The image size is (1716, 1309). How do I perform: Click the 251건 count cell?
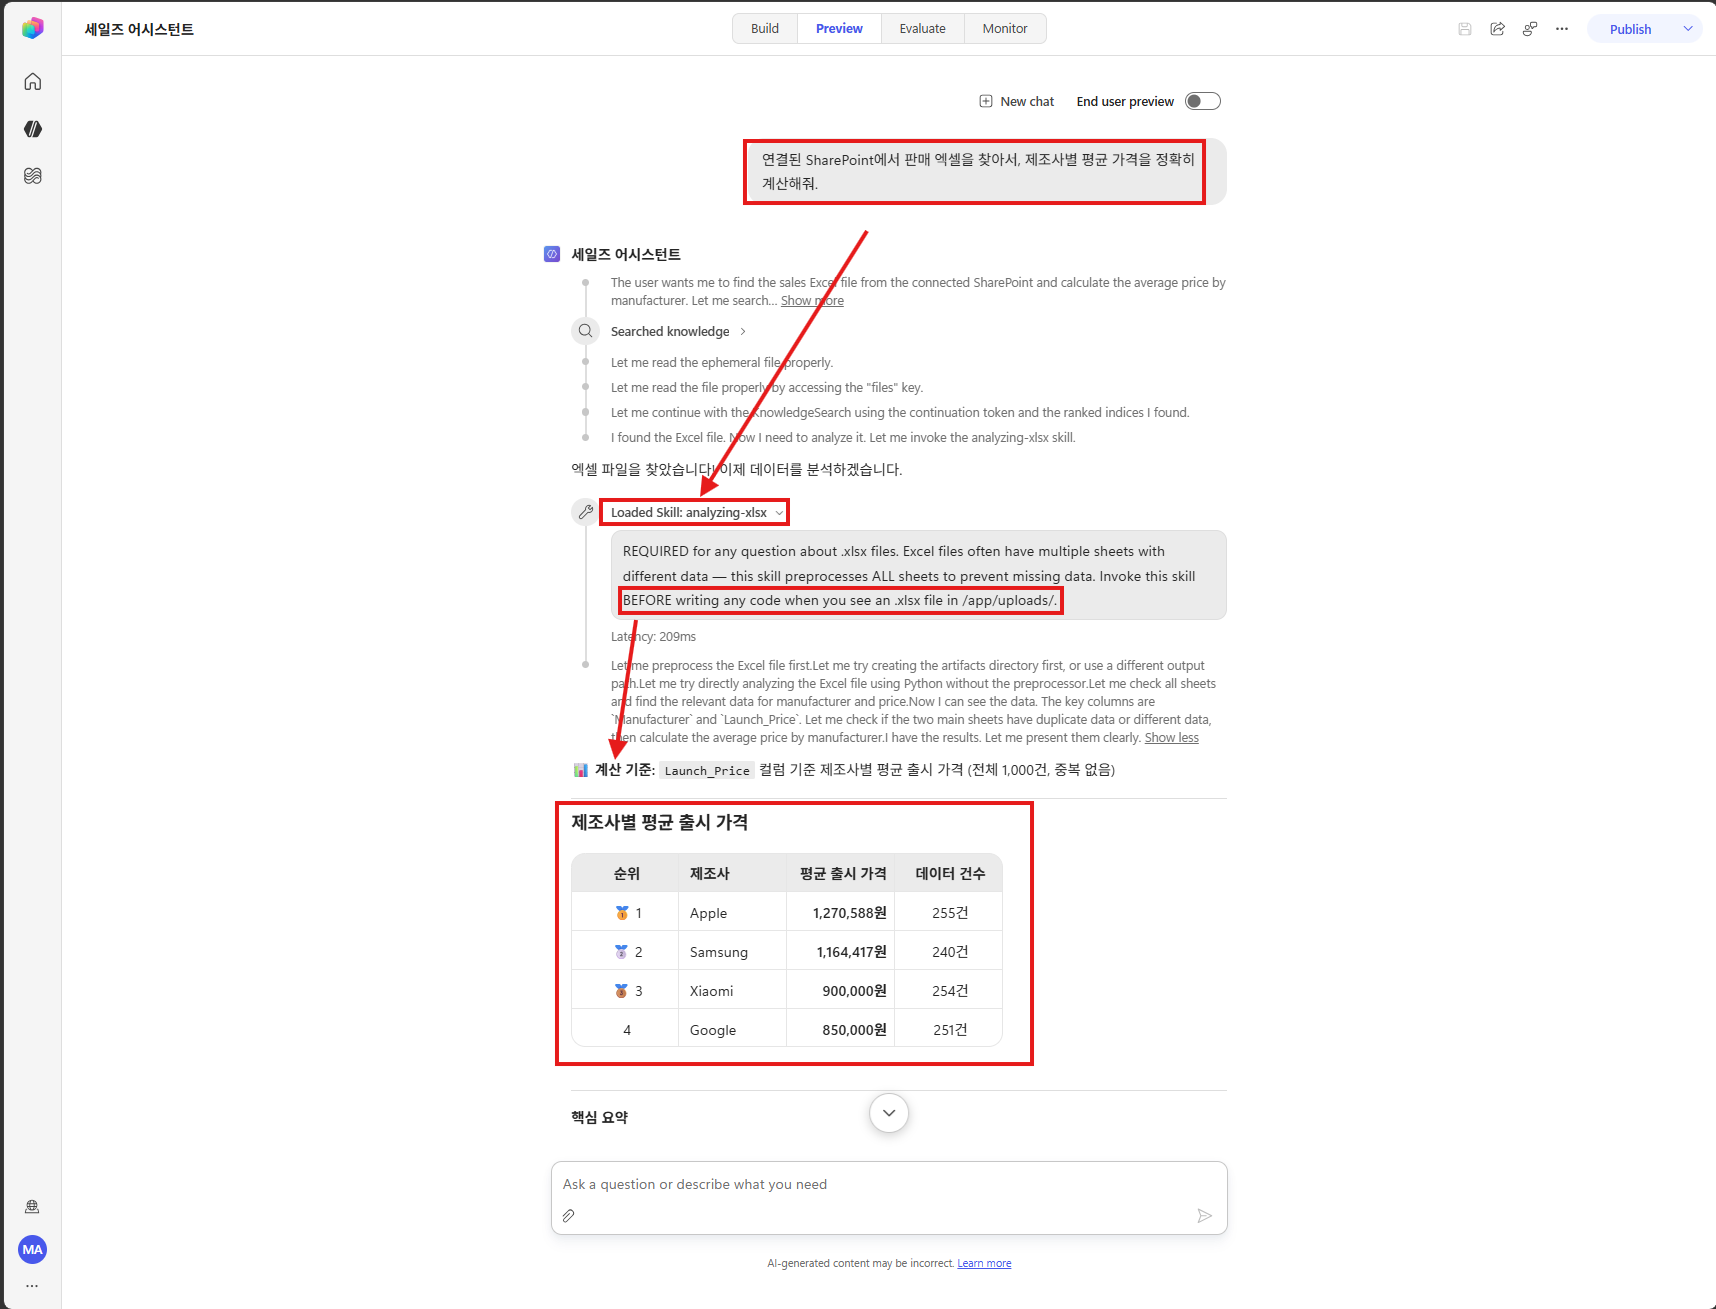pyautogui.click(x=950, y=1030)
